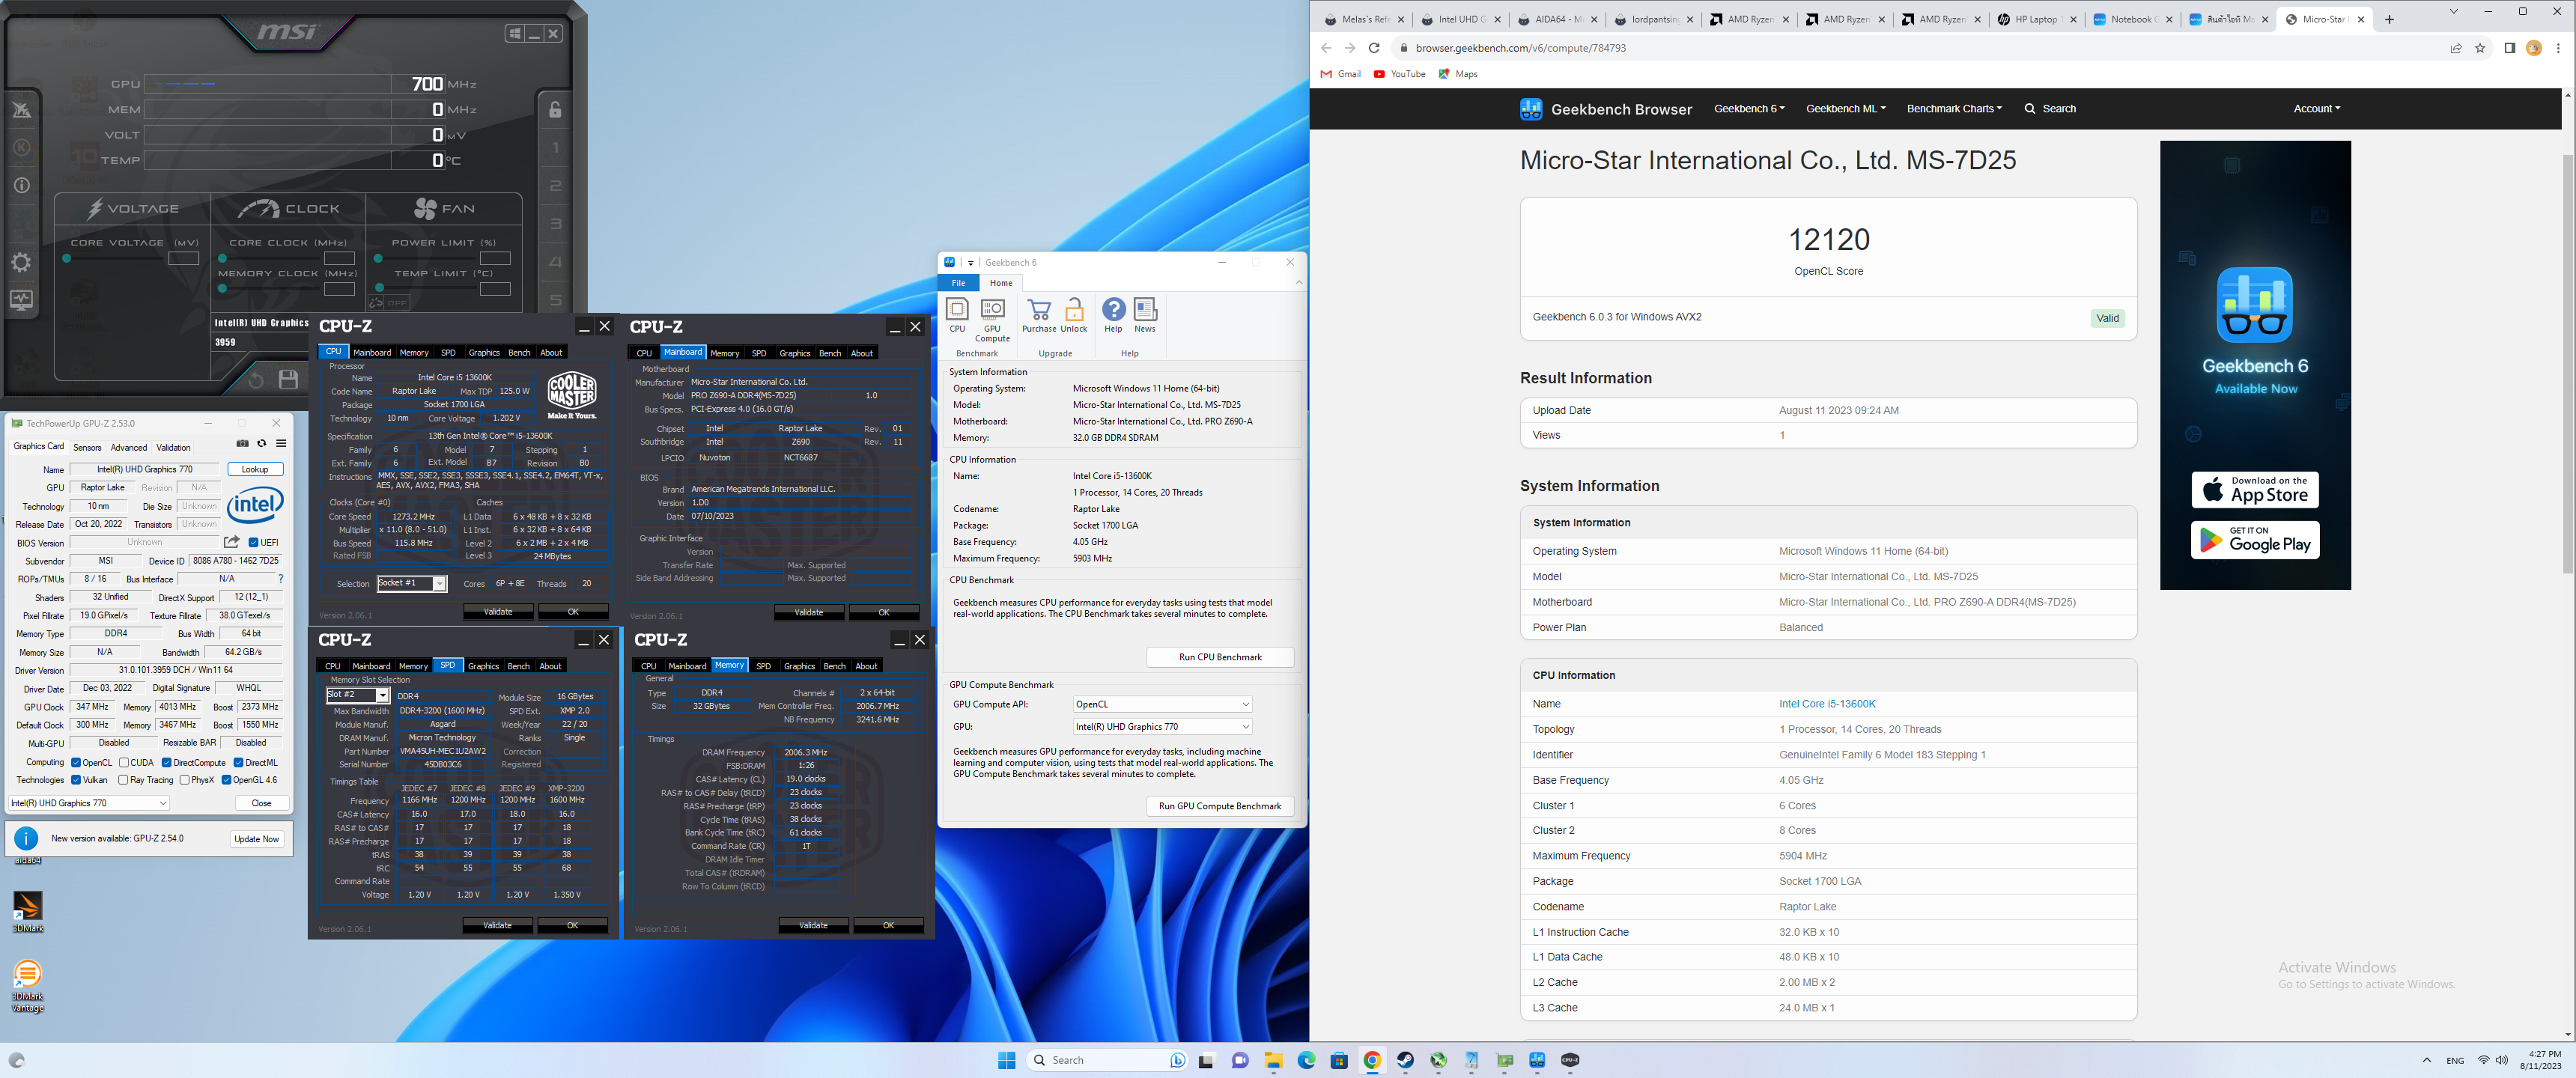
Task: Click the Lookup button in GPU-Z
Action: (255, 469)
